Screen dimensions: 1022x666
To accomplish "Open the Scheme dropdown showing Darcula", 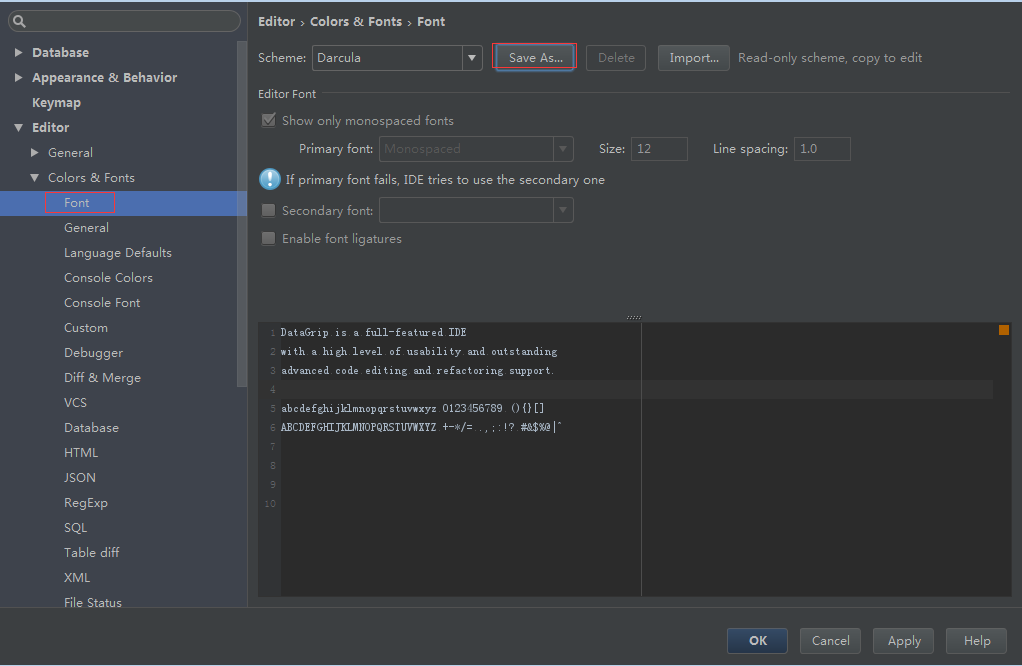I will tap(470, 57).
